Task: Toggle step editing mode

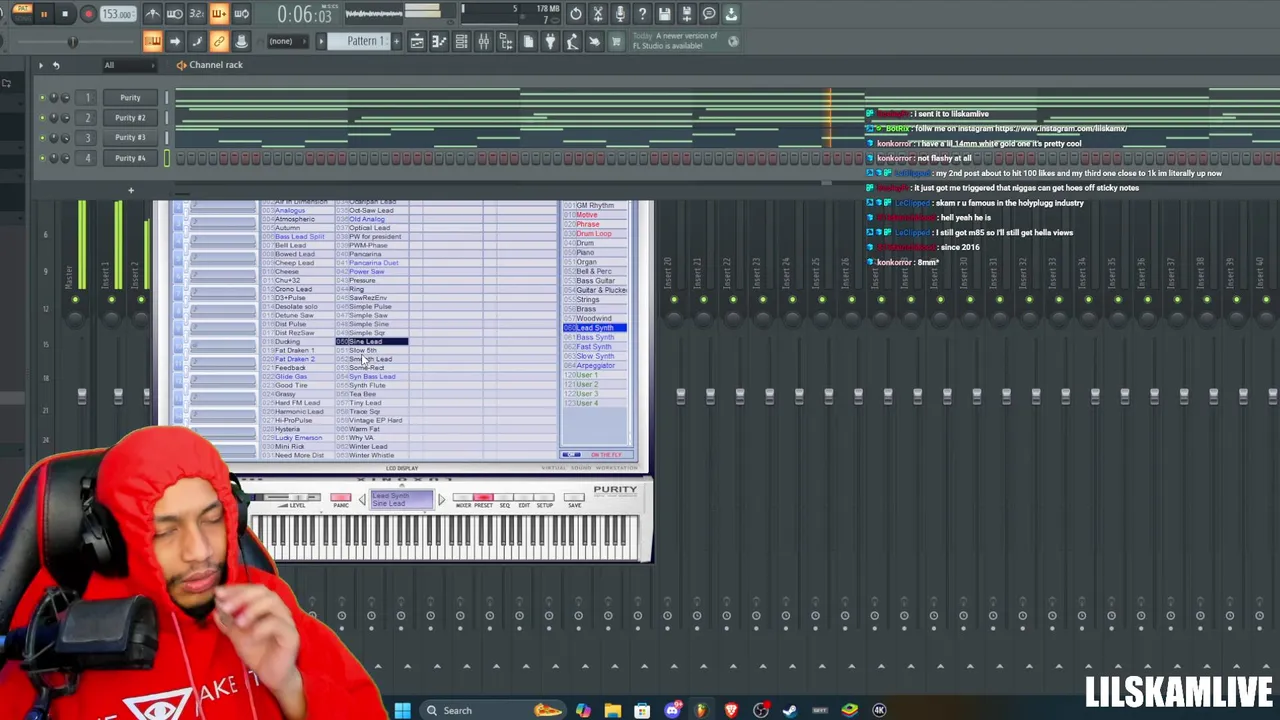Action: (197, 41)
